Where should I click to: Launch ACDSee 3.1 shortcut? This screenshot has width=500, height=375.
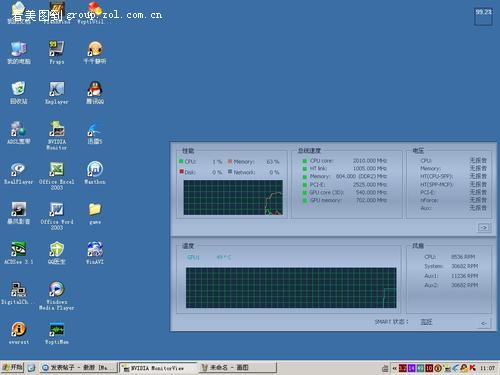coord(19,253)
